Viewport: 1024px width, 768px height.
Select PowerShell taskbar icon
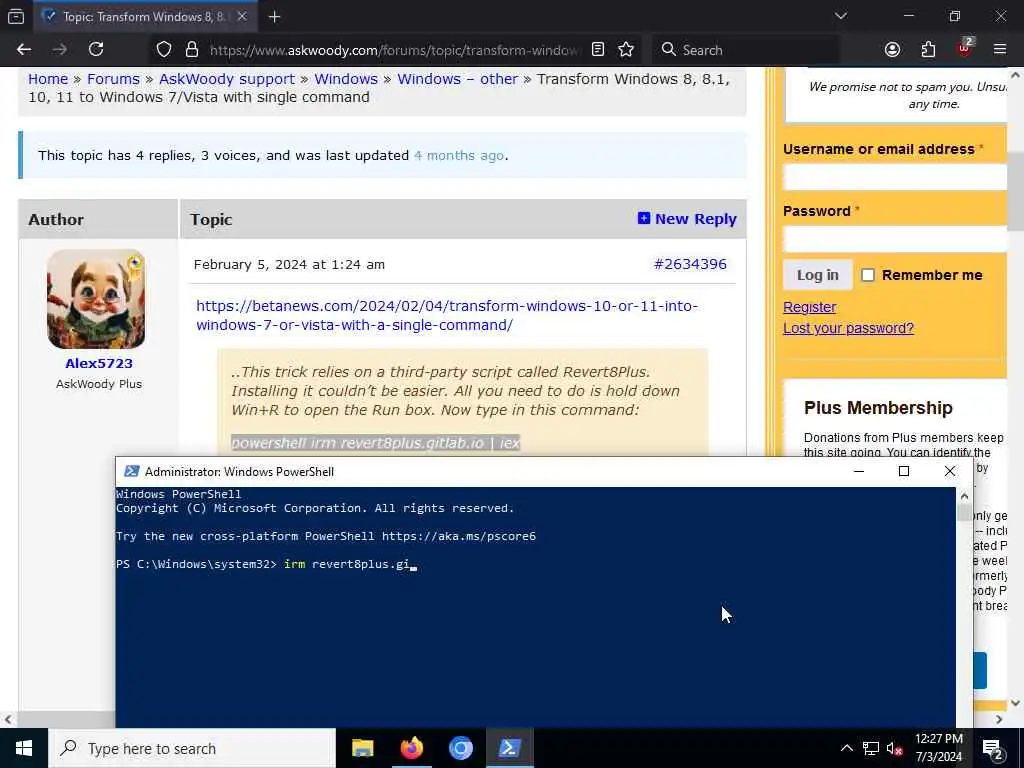[x=509, y=748]
